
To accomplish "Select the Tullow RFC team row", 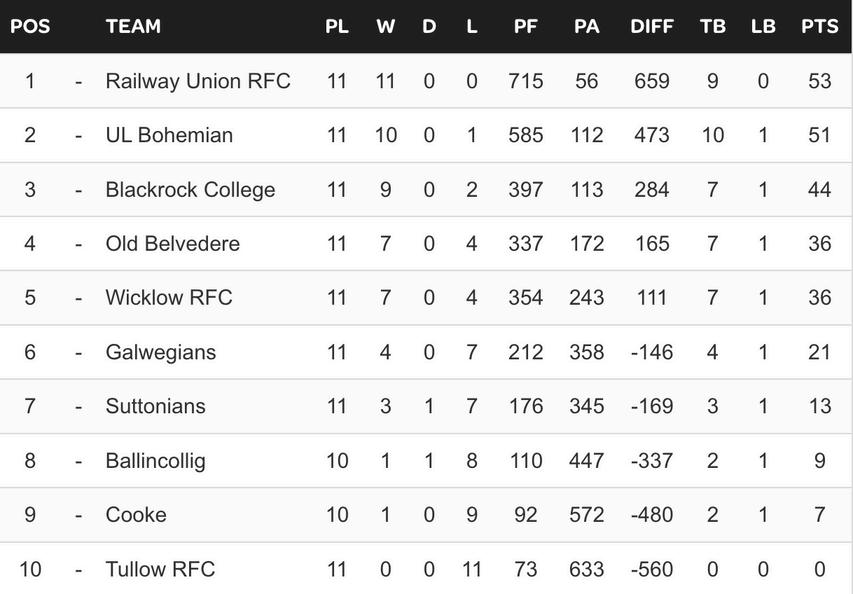I will 160,569.
